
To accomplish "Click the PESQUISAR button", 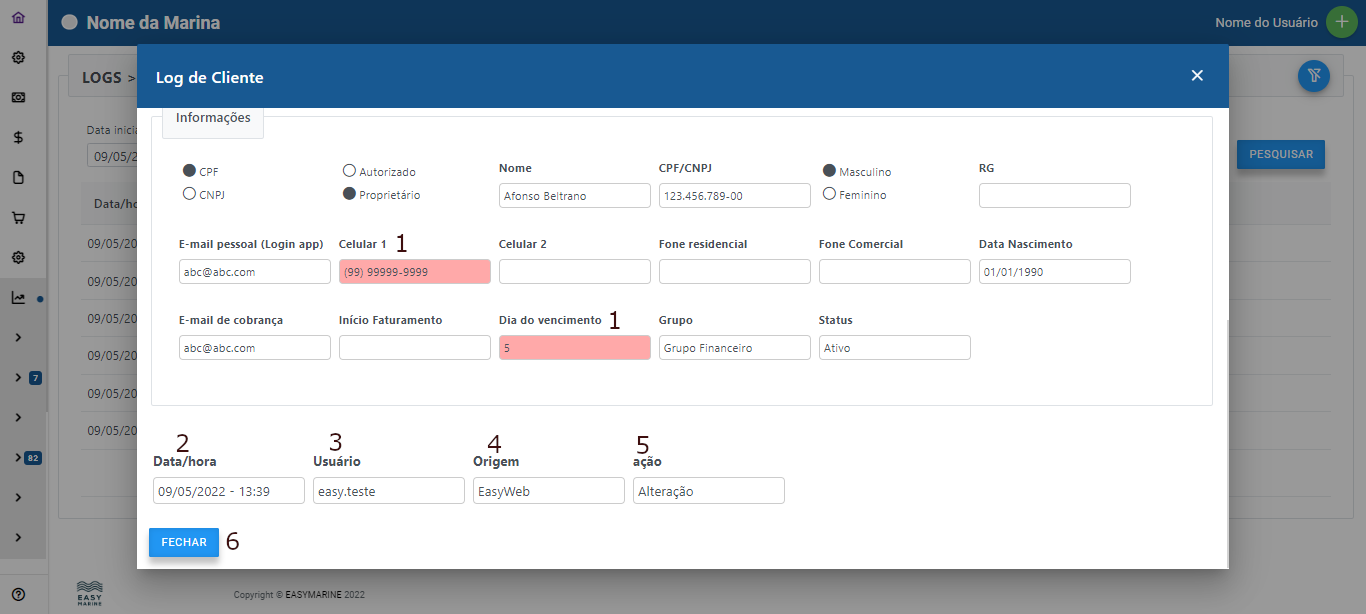I will coord(1280,155).
